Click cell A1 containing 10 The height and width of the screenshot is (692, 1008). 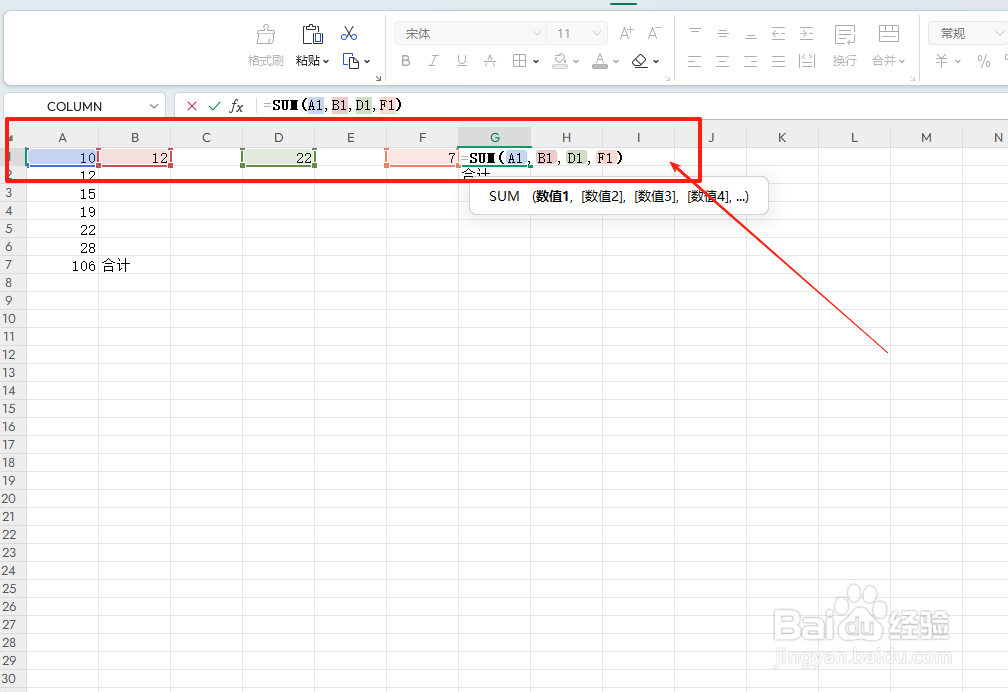coord(62,158)
